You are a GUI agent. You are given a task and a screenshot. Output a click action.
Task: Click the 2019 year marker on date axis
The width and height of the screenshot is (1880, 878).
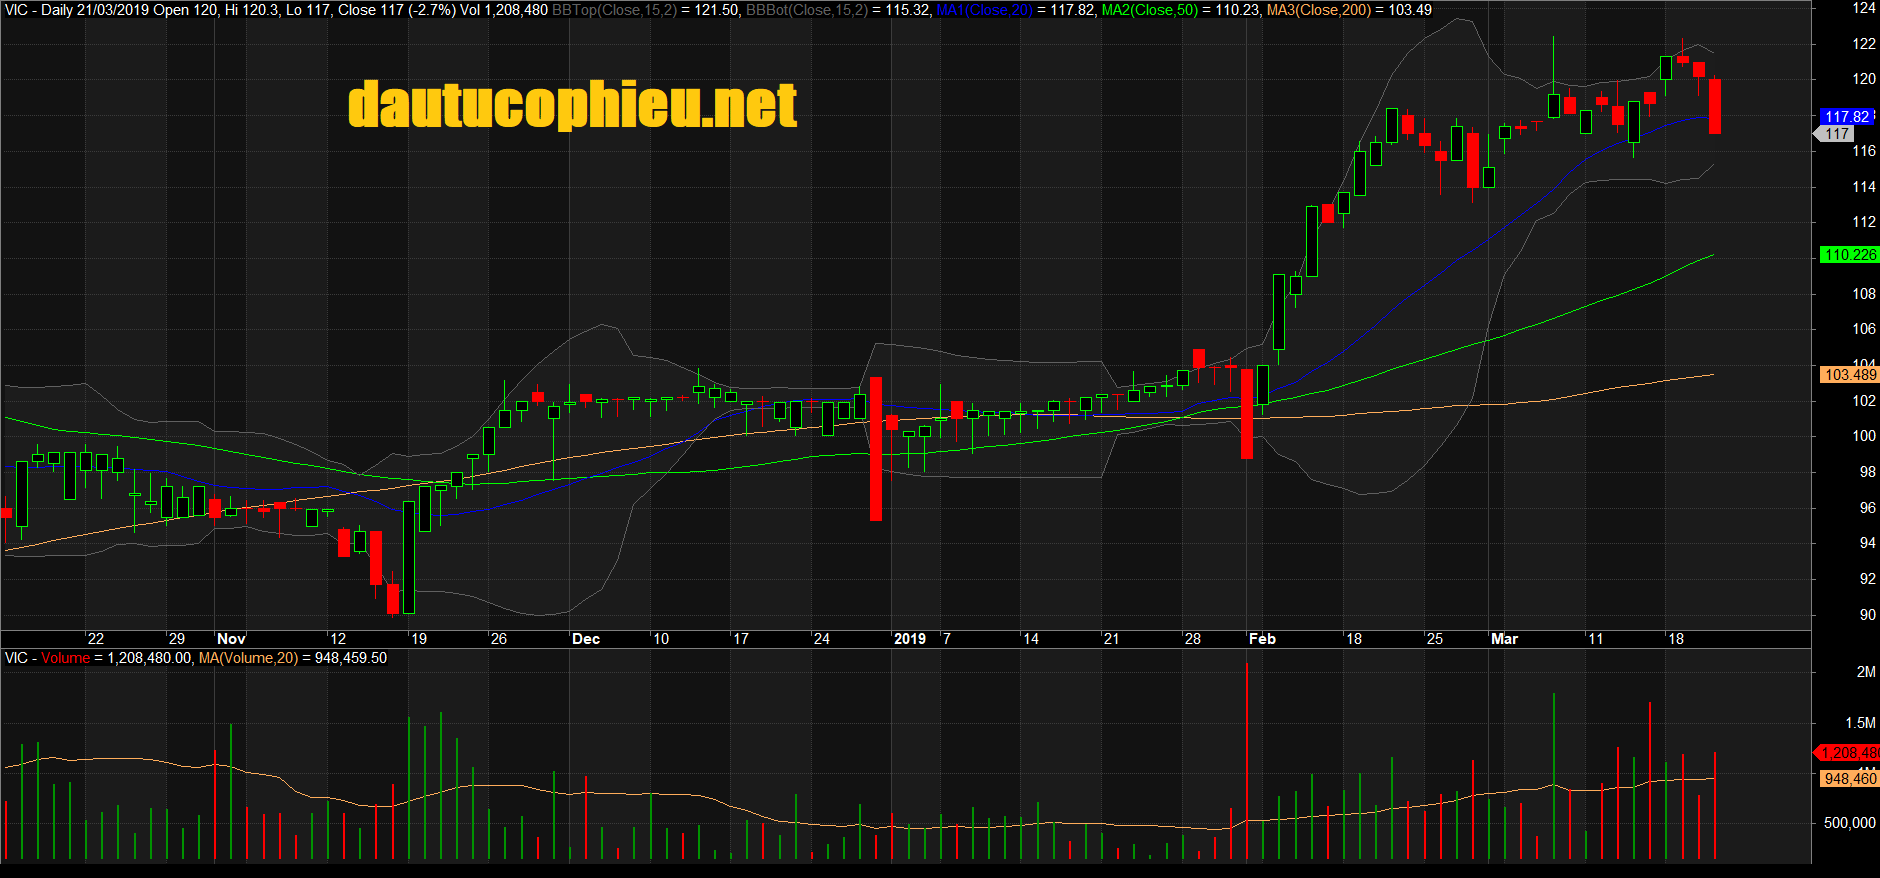pyautogui.click(x=910, y=639)
